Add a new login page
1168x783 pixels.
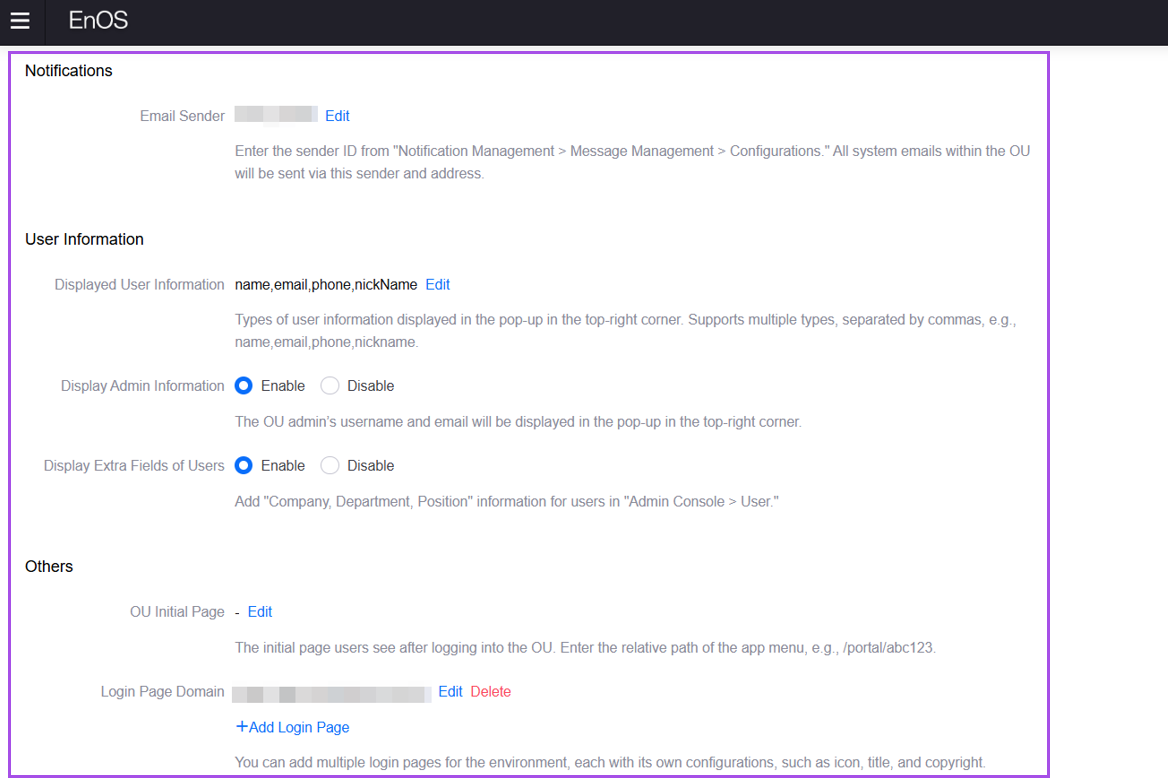(292, 728)
